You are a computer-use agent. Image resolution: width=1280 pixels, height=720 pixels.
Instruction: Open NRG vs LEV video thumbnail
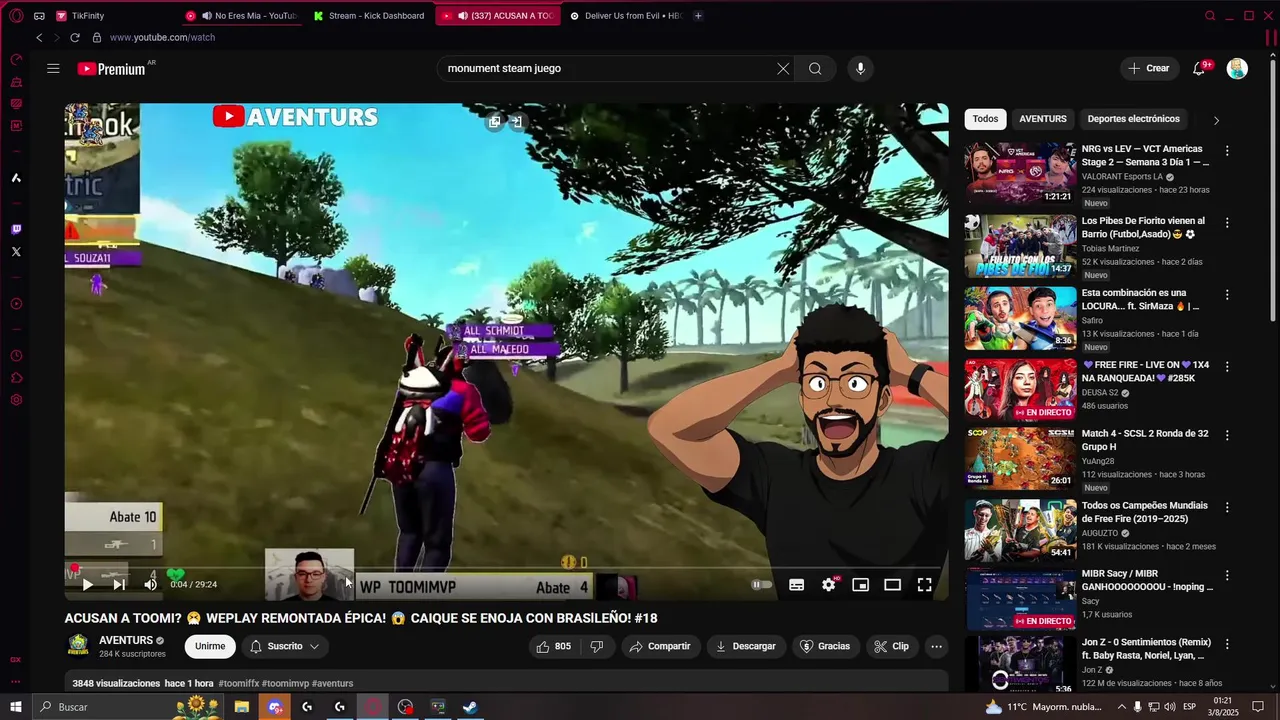pos(1020,174)
